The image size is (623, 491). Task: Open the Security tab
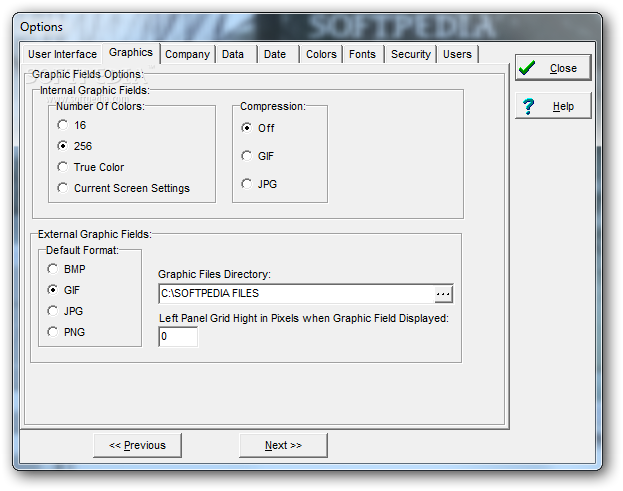pos(411,54)
